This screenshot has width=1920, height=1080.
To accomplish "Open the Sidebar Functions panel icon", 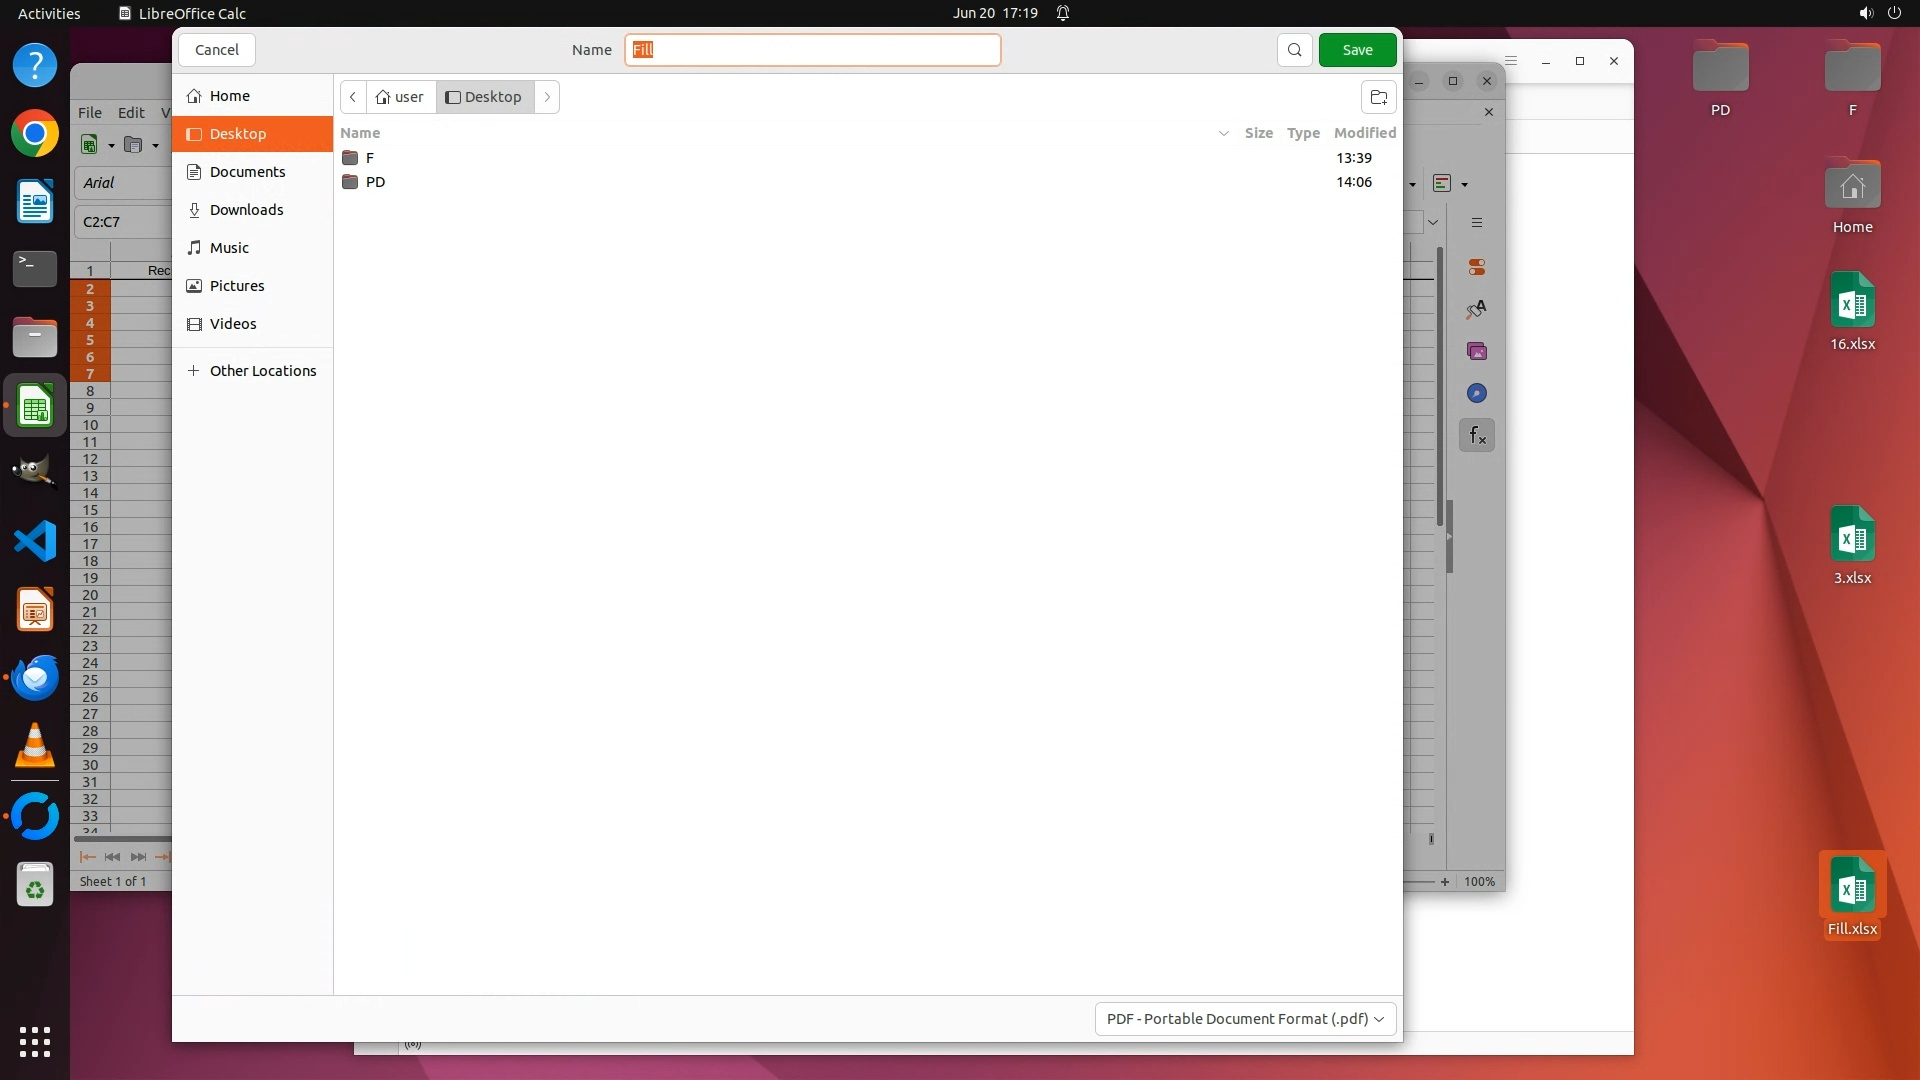I will [x=1476, y=436].
